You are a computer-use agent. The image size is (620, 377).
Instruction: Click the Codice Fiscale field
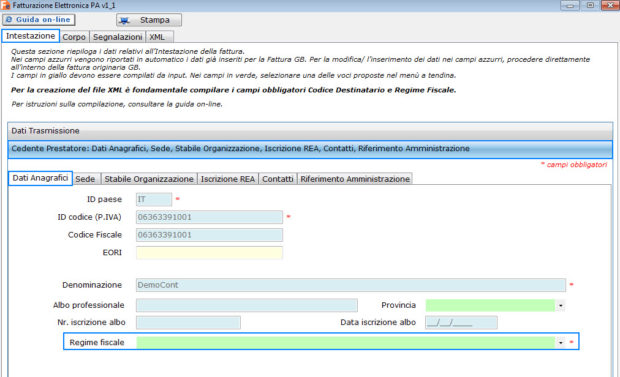(x=209, y=235)
